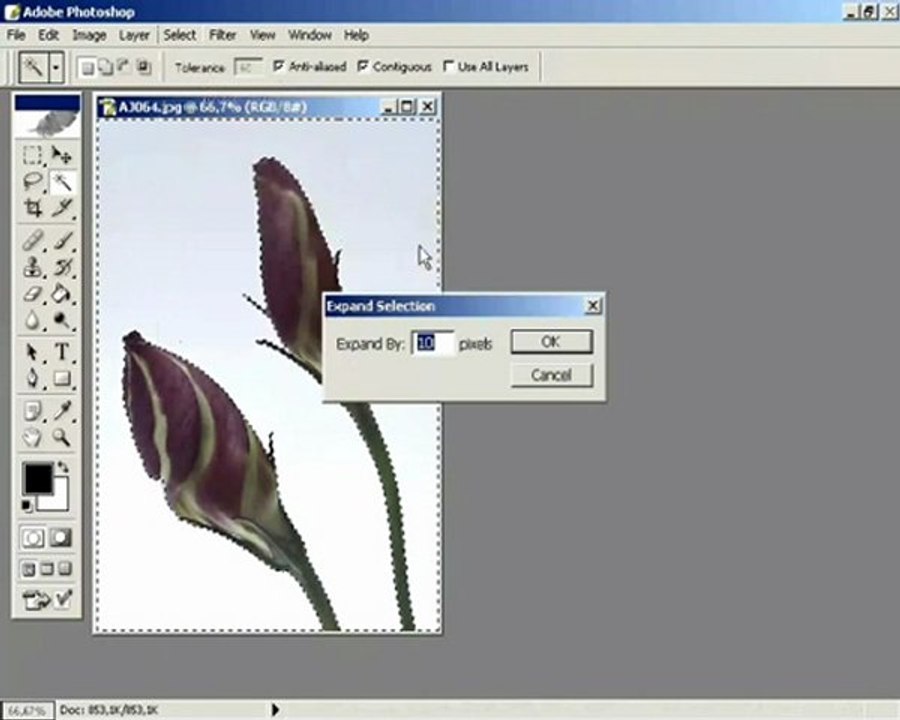Close the Expand Selection dialog

click(592, 306)
